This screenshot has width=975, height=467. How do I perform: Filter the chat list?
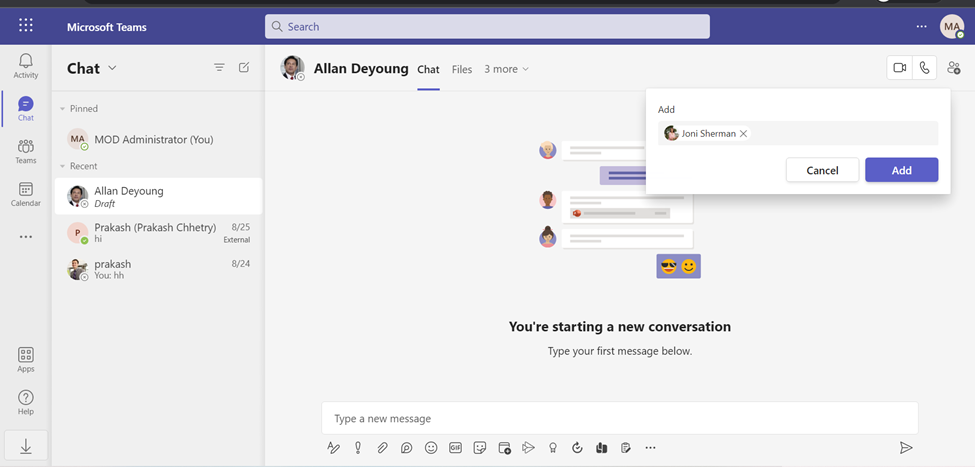click(219, 67)
